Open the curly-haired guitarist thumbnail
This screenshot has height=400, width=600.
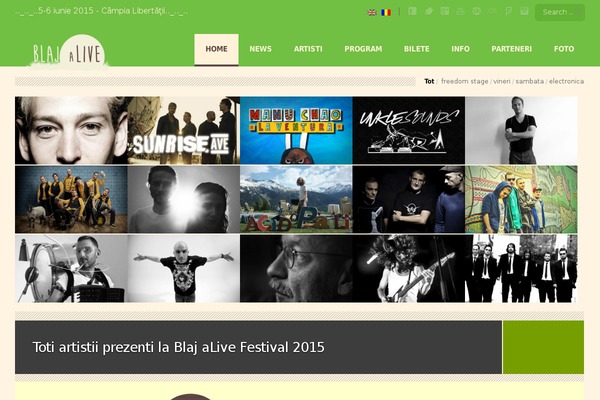pos(409,268)
